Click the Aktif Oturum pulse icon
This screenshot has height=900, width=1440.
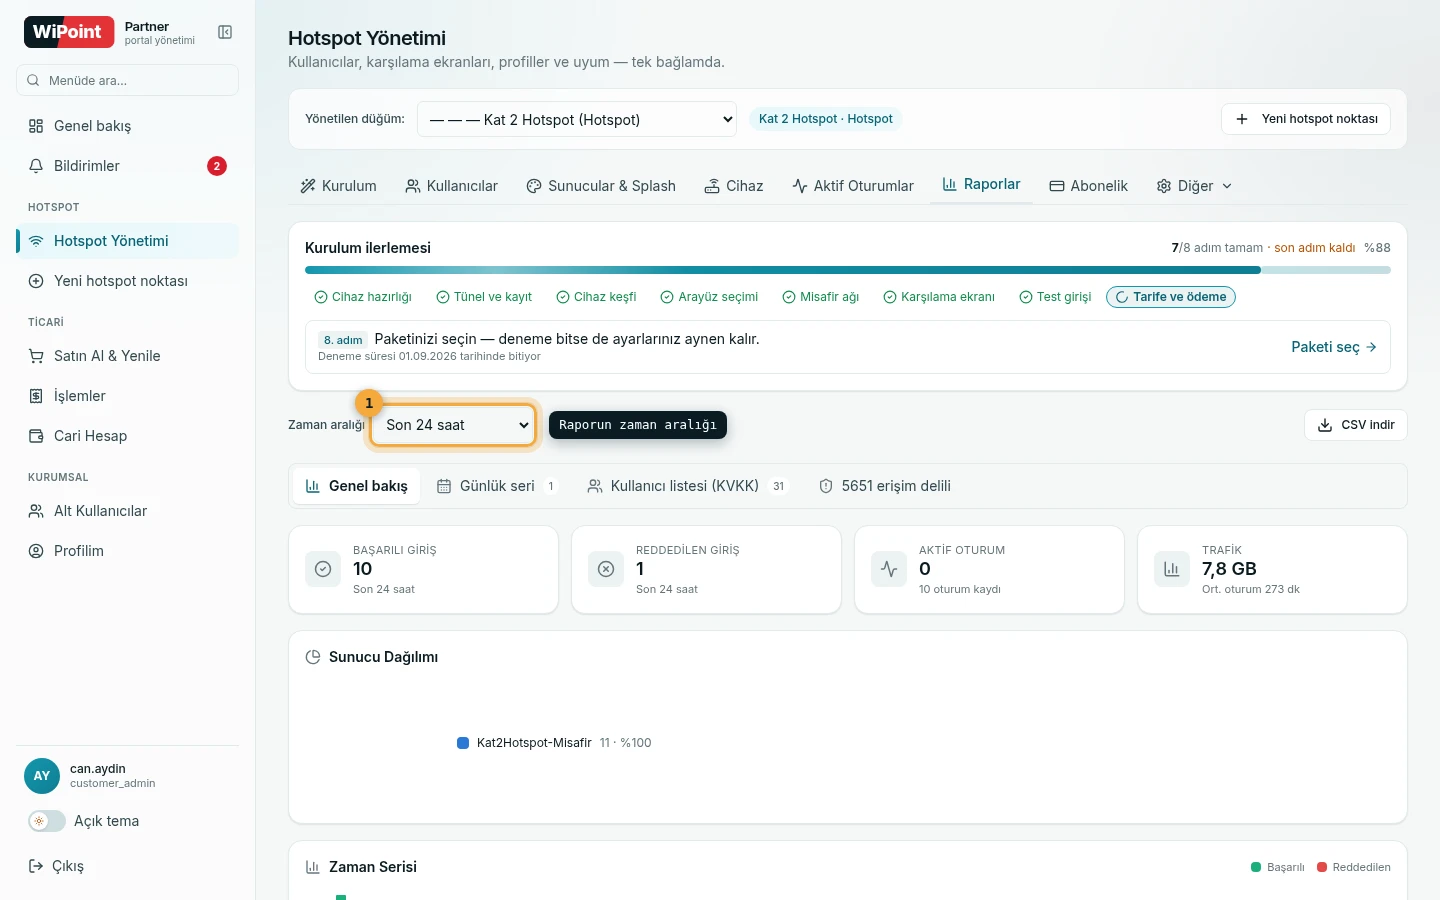[889, 569]
